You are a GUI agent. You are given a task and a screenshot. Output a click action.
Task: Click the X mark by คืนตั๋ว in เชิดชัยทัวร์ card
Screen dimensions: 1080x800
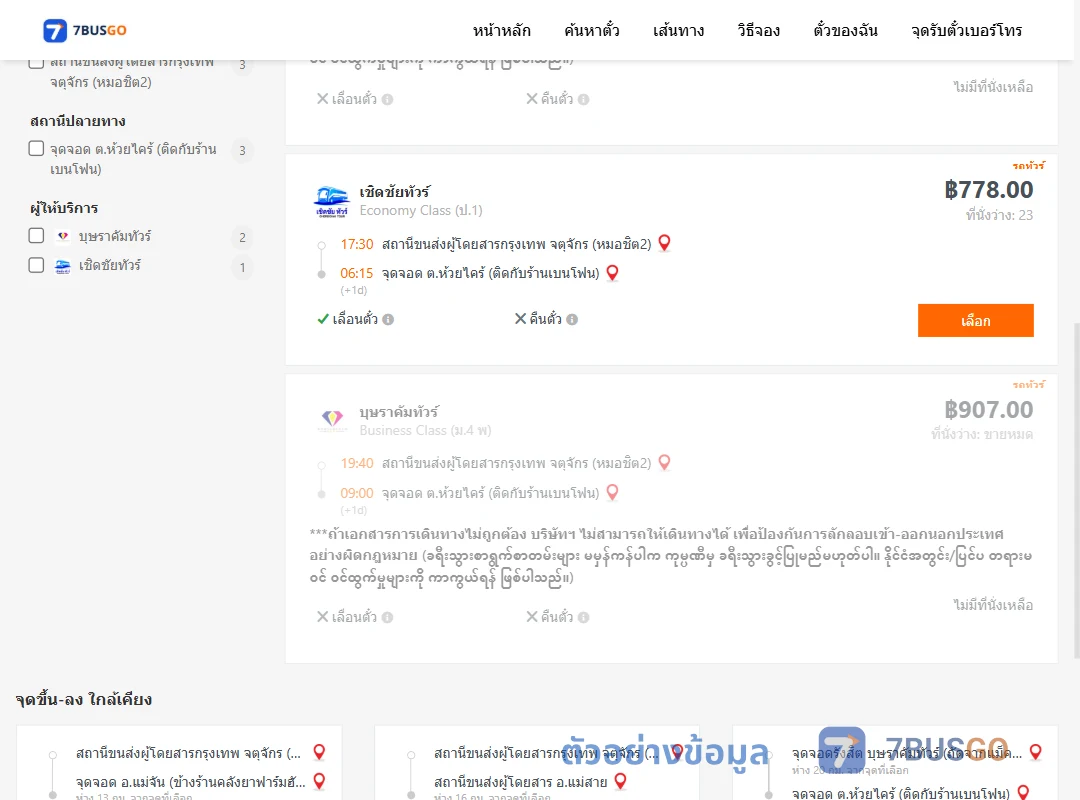521,318
